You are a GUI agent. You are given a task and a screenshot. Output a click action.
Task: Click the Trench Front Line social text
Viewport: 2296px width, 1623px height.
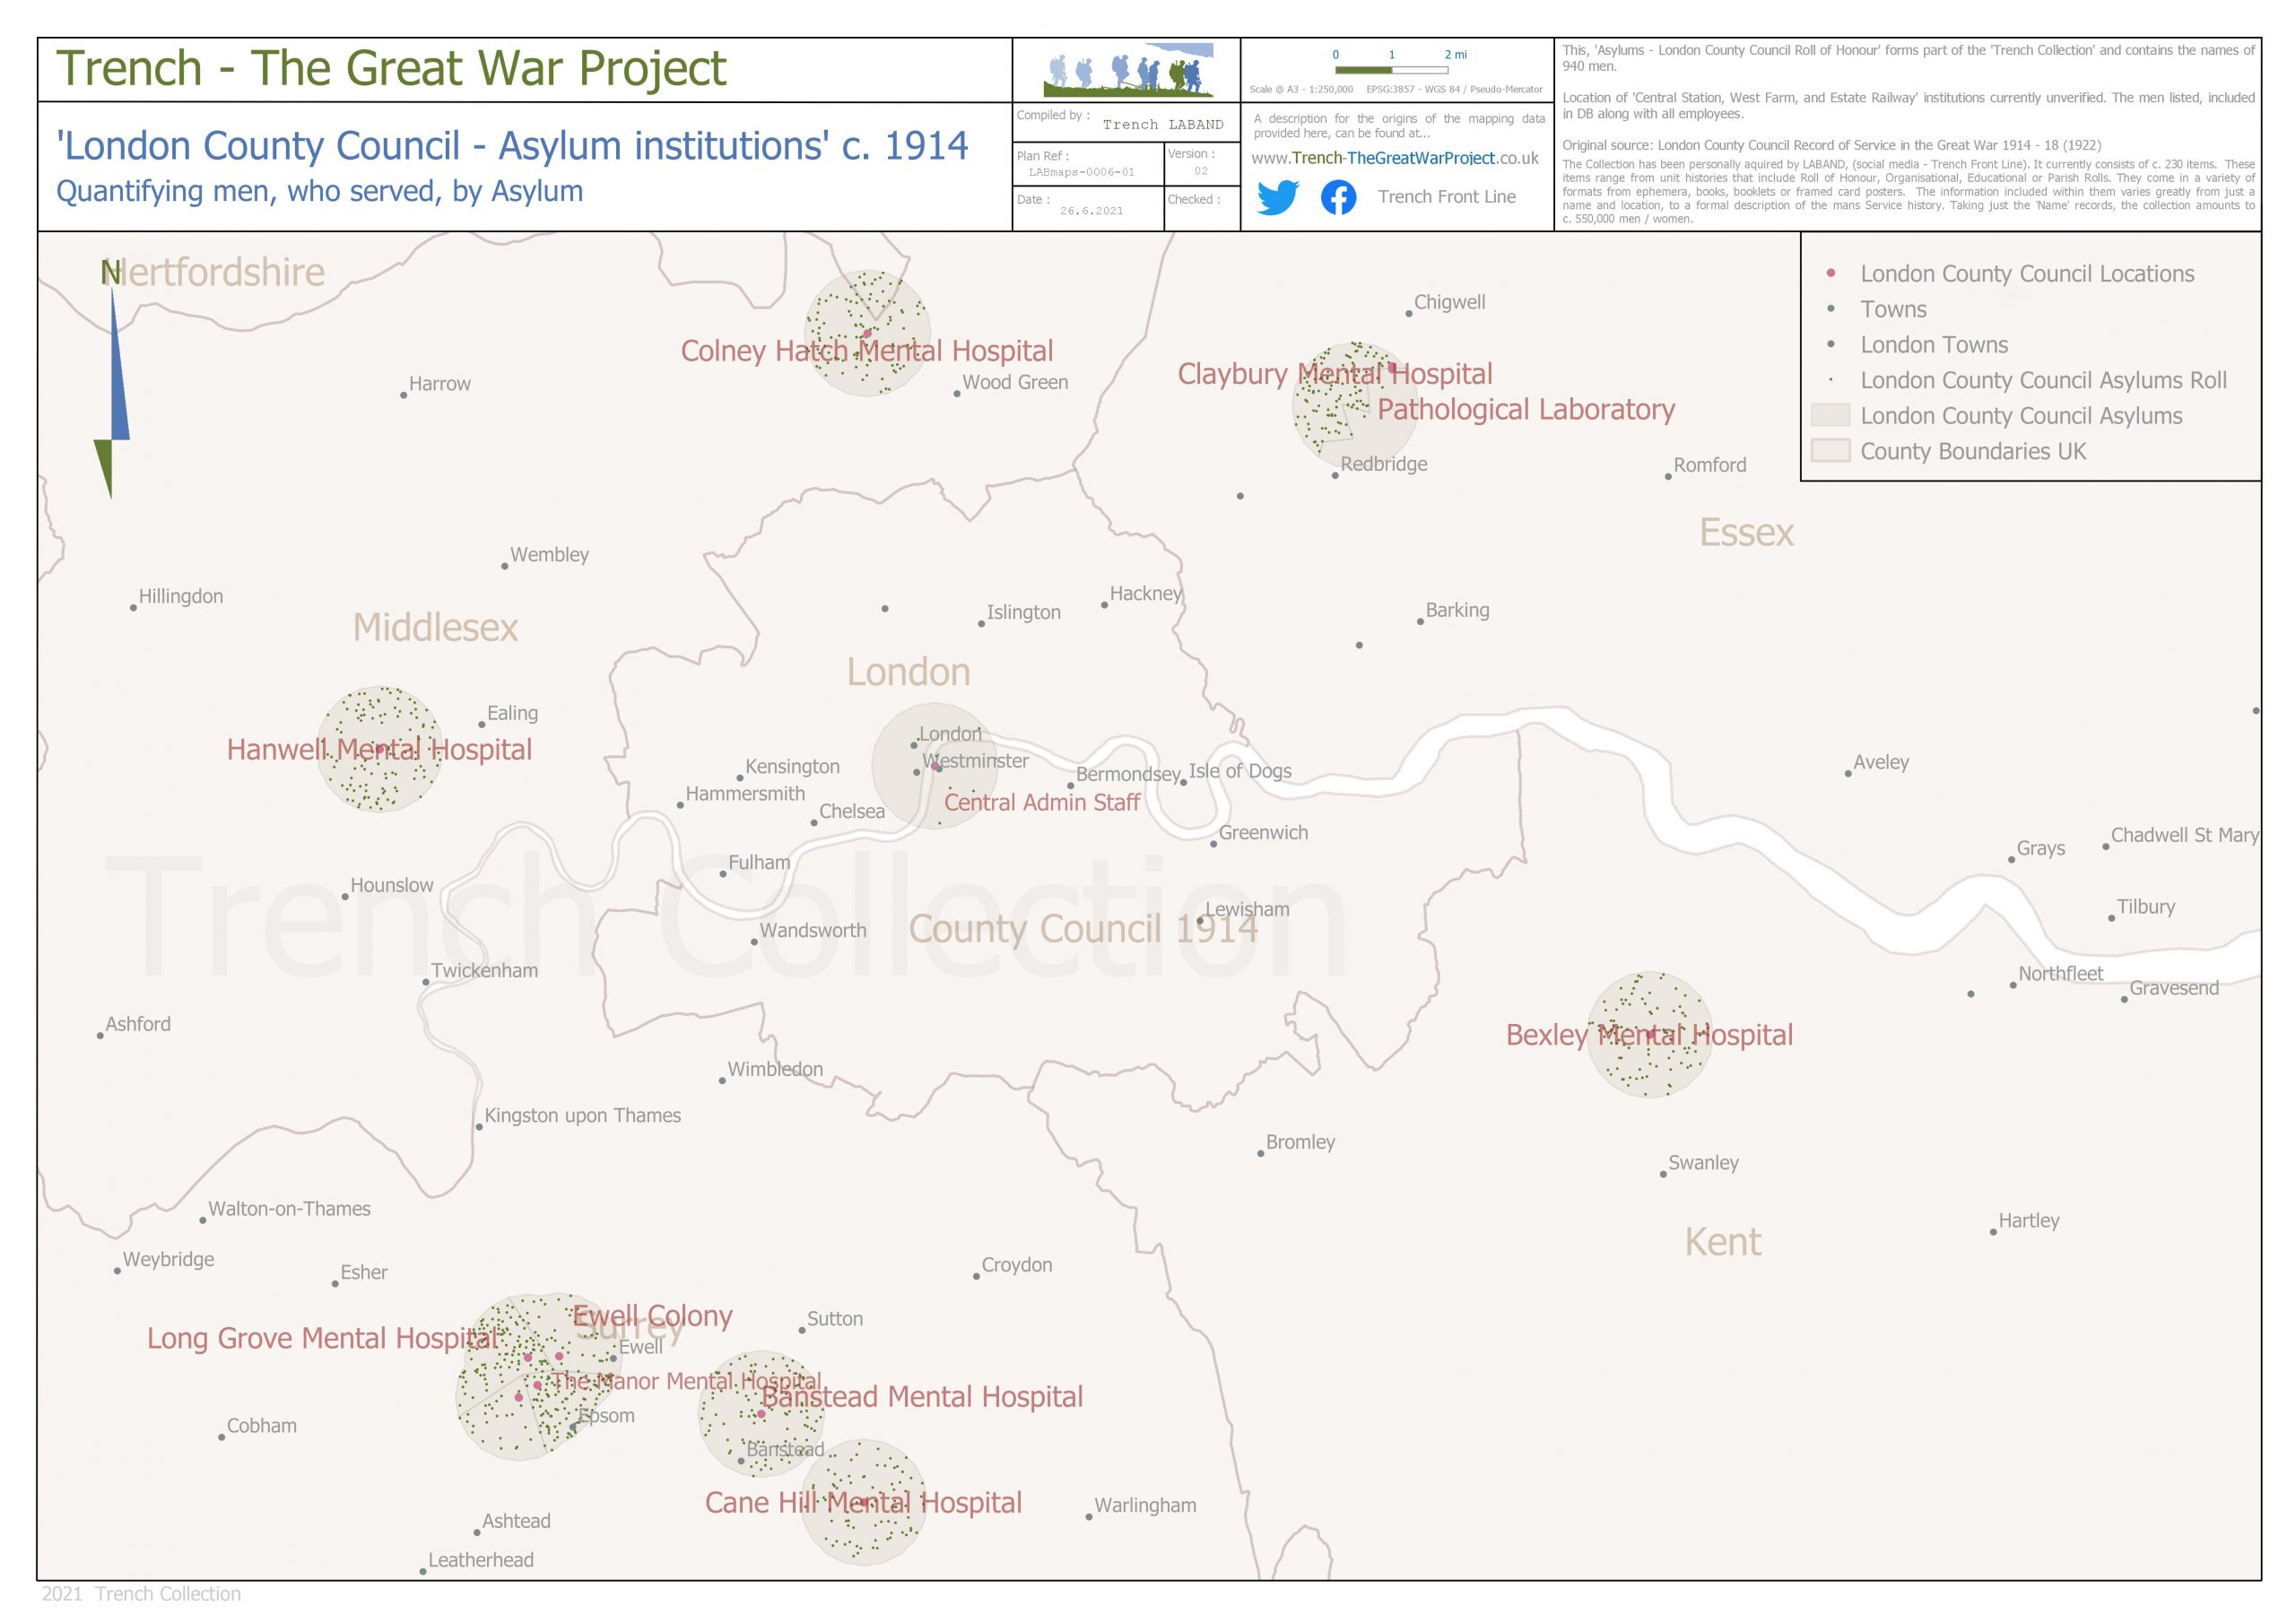coord(1446,197)
